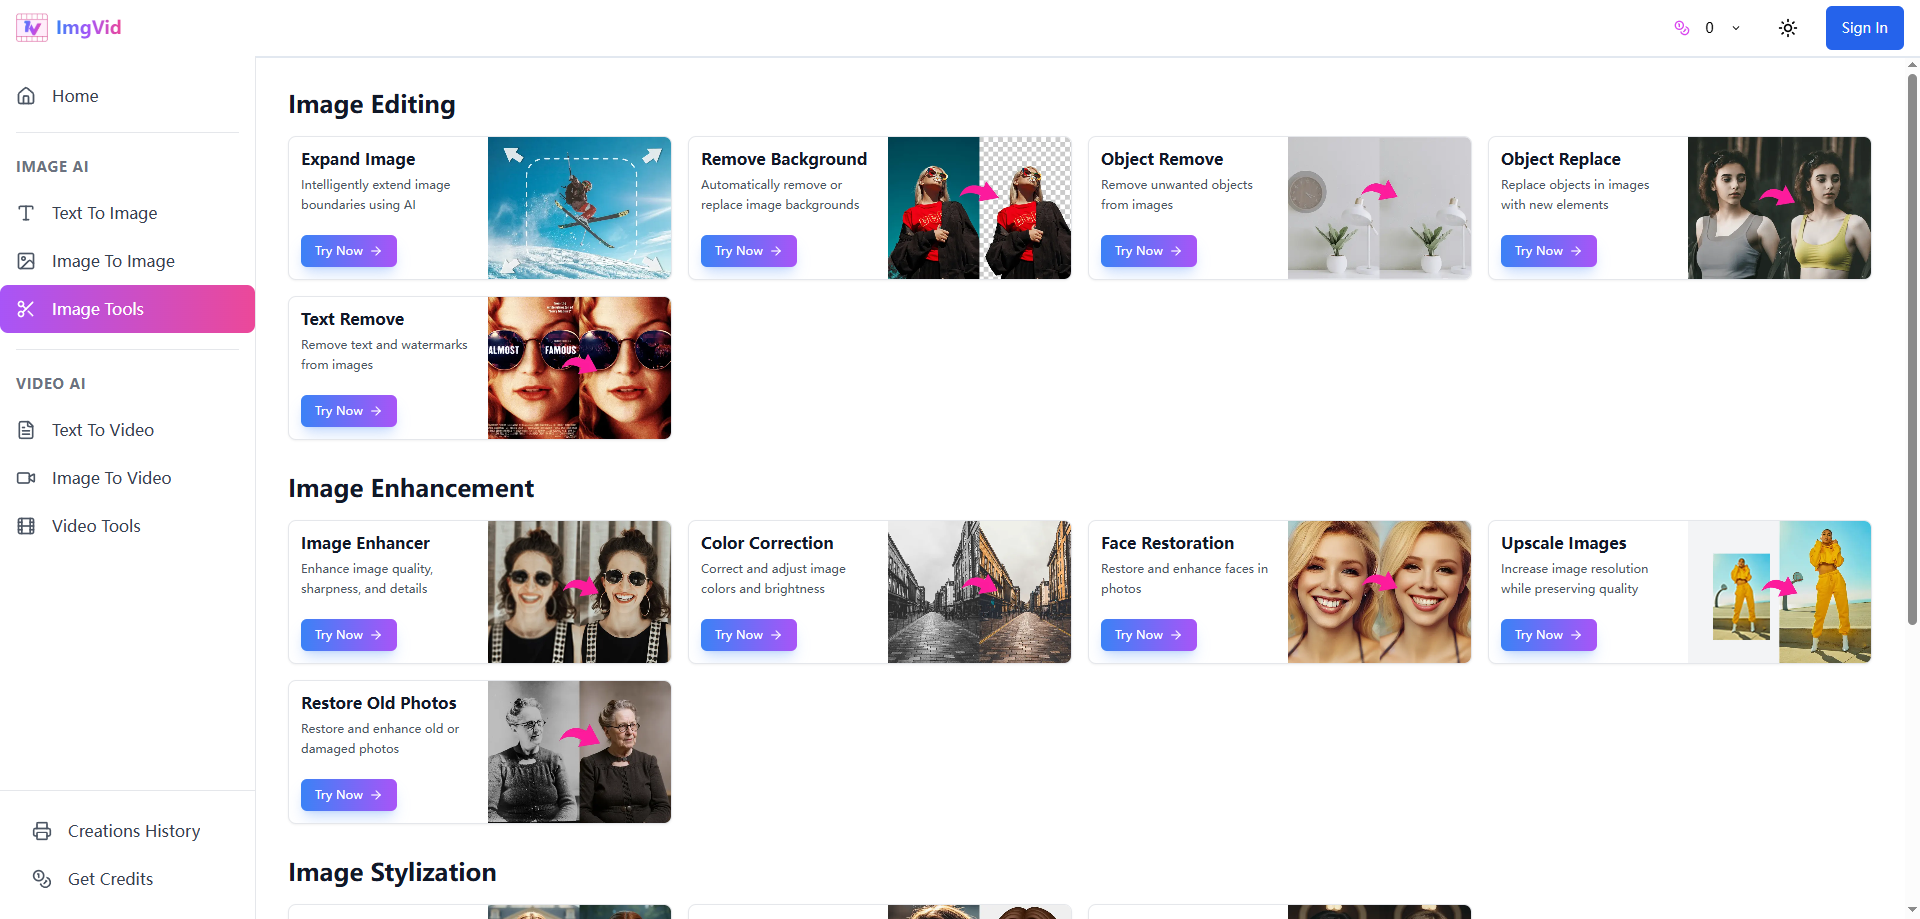Click Try Now for Expand Image
Viewport: 1920px width, 919px height.
(x=348, y=251)
